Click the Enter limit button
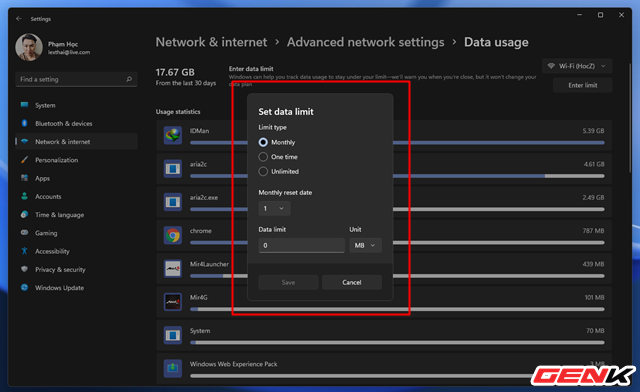Viewport: 640px width, 392px height. point(582,85)
